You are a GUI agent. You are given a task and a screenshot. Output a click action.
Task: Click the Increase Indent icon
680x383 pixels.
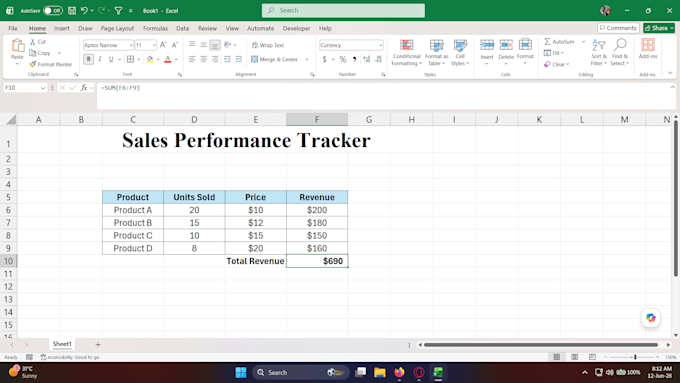239,59
